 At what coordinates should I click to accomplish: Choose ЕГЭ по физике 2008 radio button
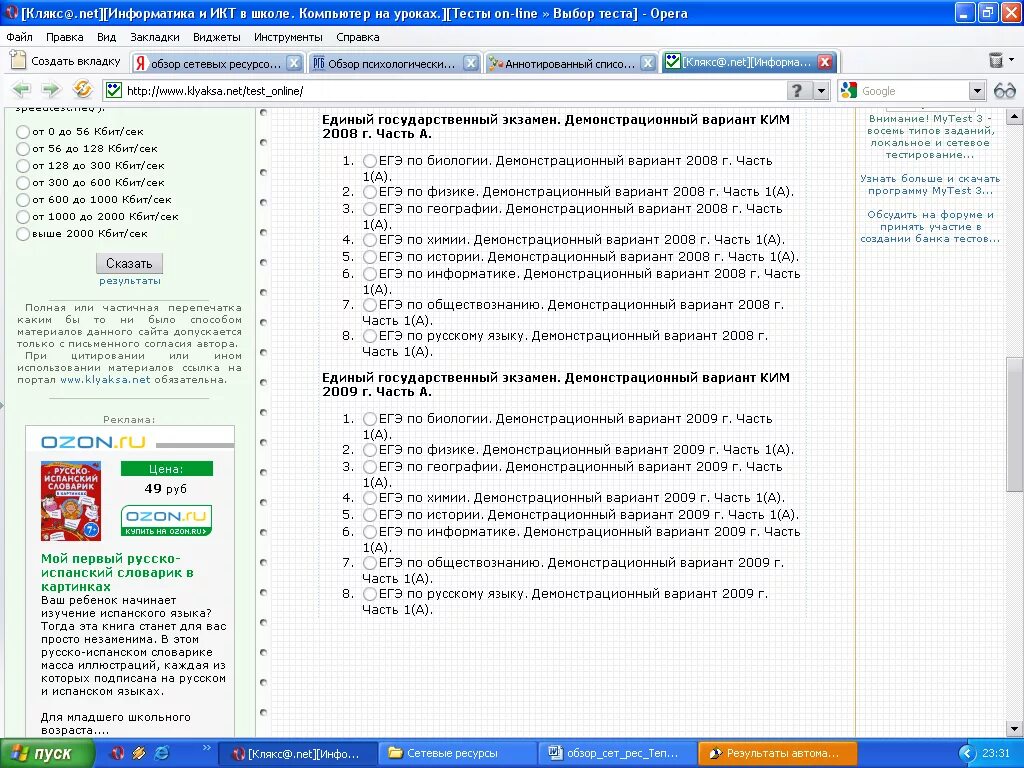[x=370, y=192]
